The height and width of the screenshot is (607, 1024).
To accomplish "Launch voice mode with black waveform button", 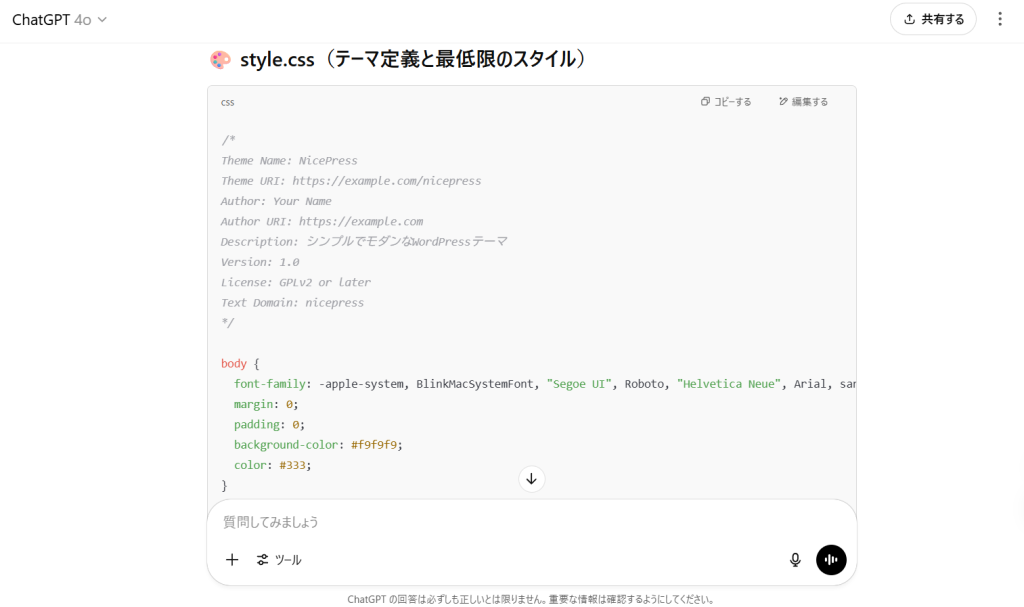I will coord(831,560).
